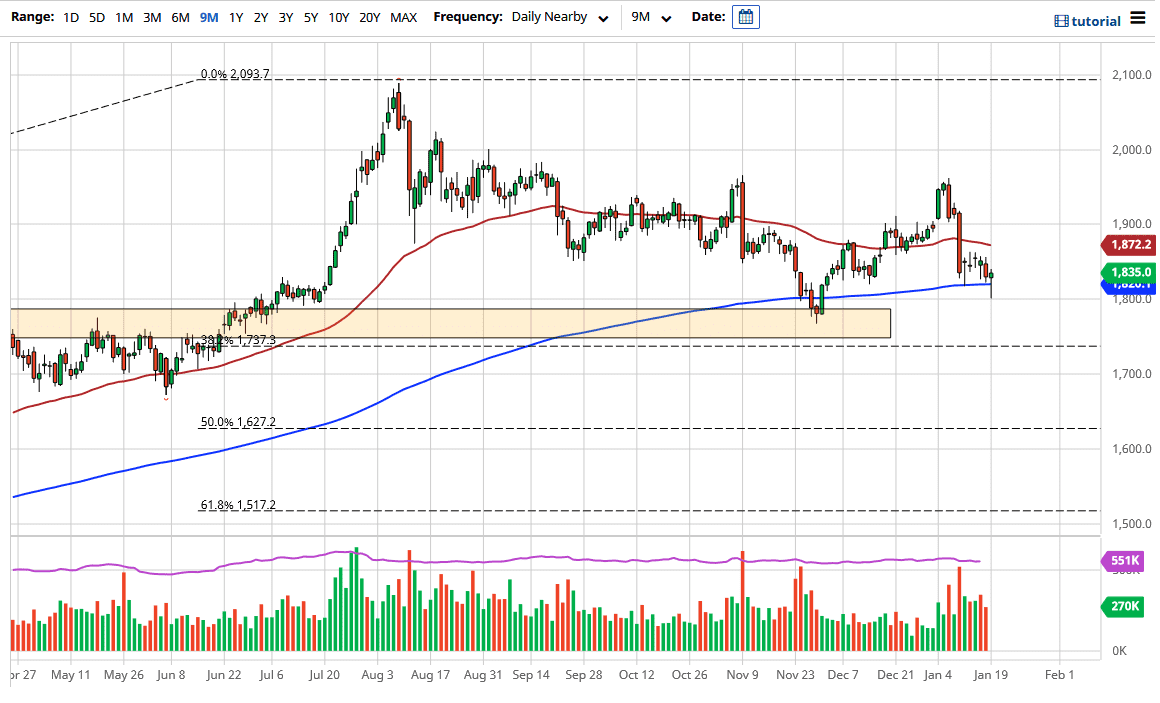
Task: Select the 3M range option
Action: (151, 17)
